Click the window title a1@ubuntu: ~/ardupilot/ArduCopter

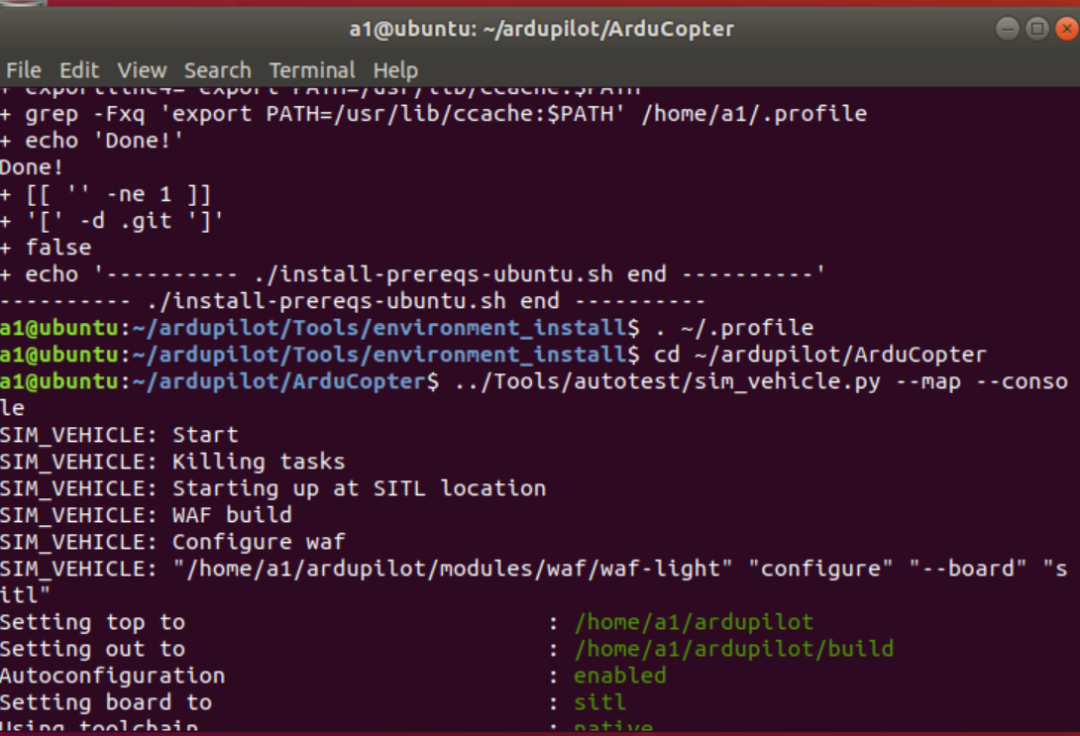point(541,29)
